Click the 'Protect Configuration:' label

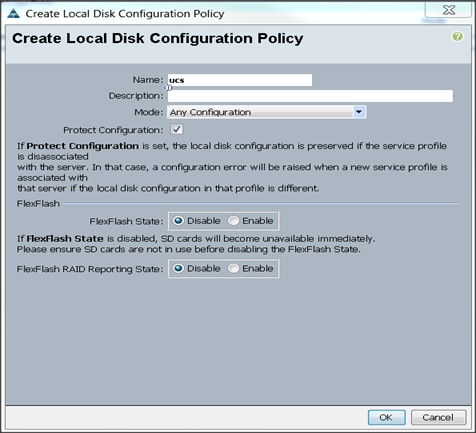tap(113, 130)
